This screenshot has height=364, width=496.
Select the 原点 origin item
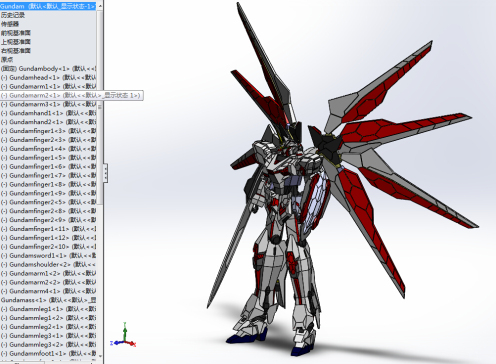[7, 59]
